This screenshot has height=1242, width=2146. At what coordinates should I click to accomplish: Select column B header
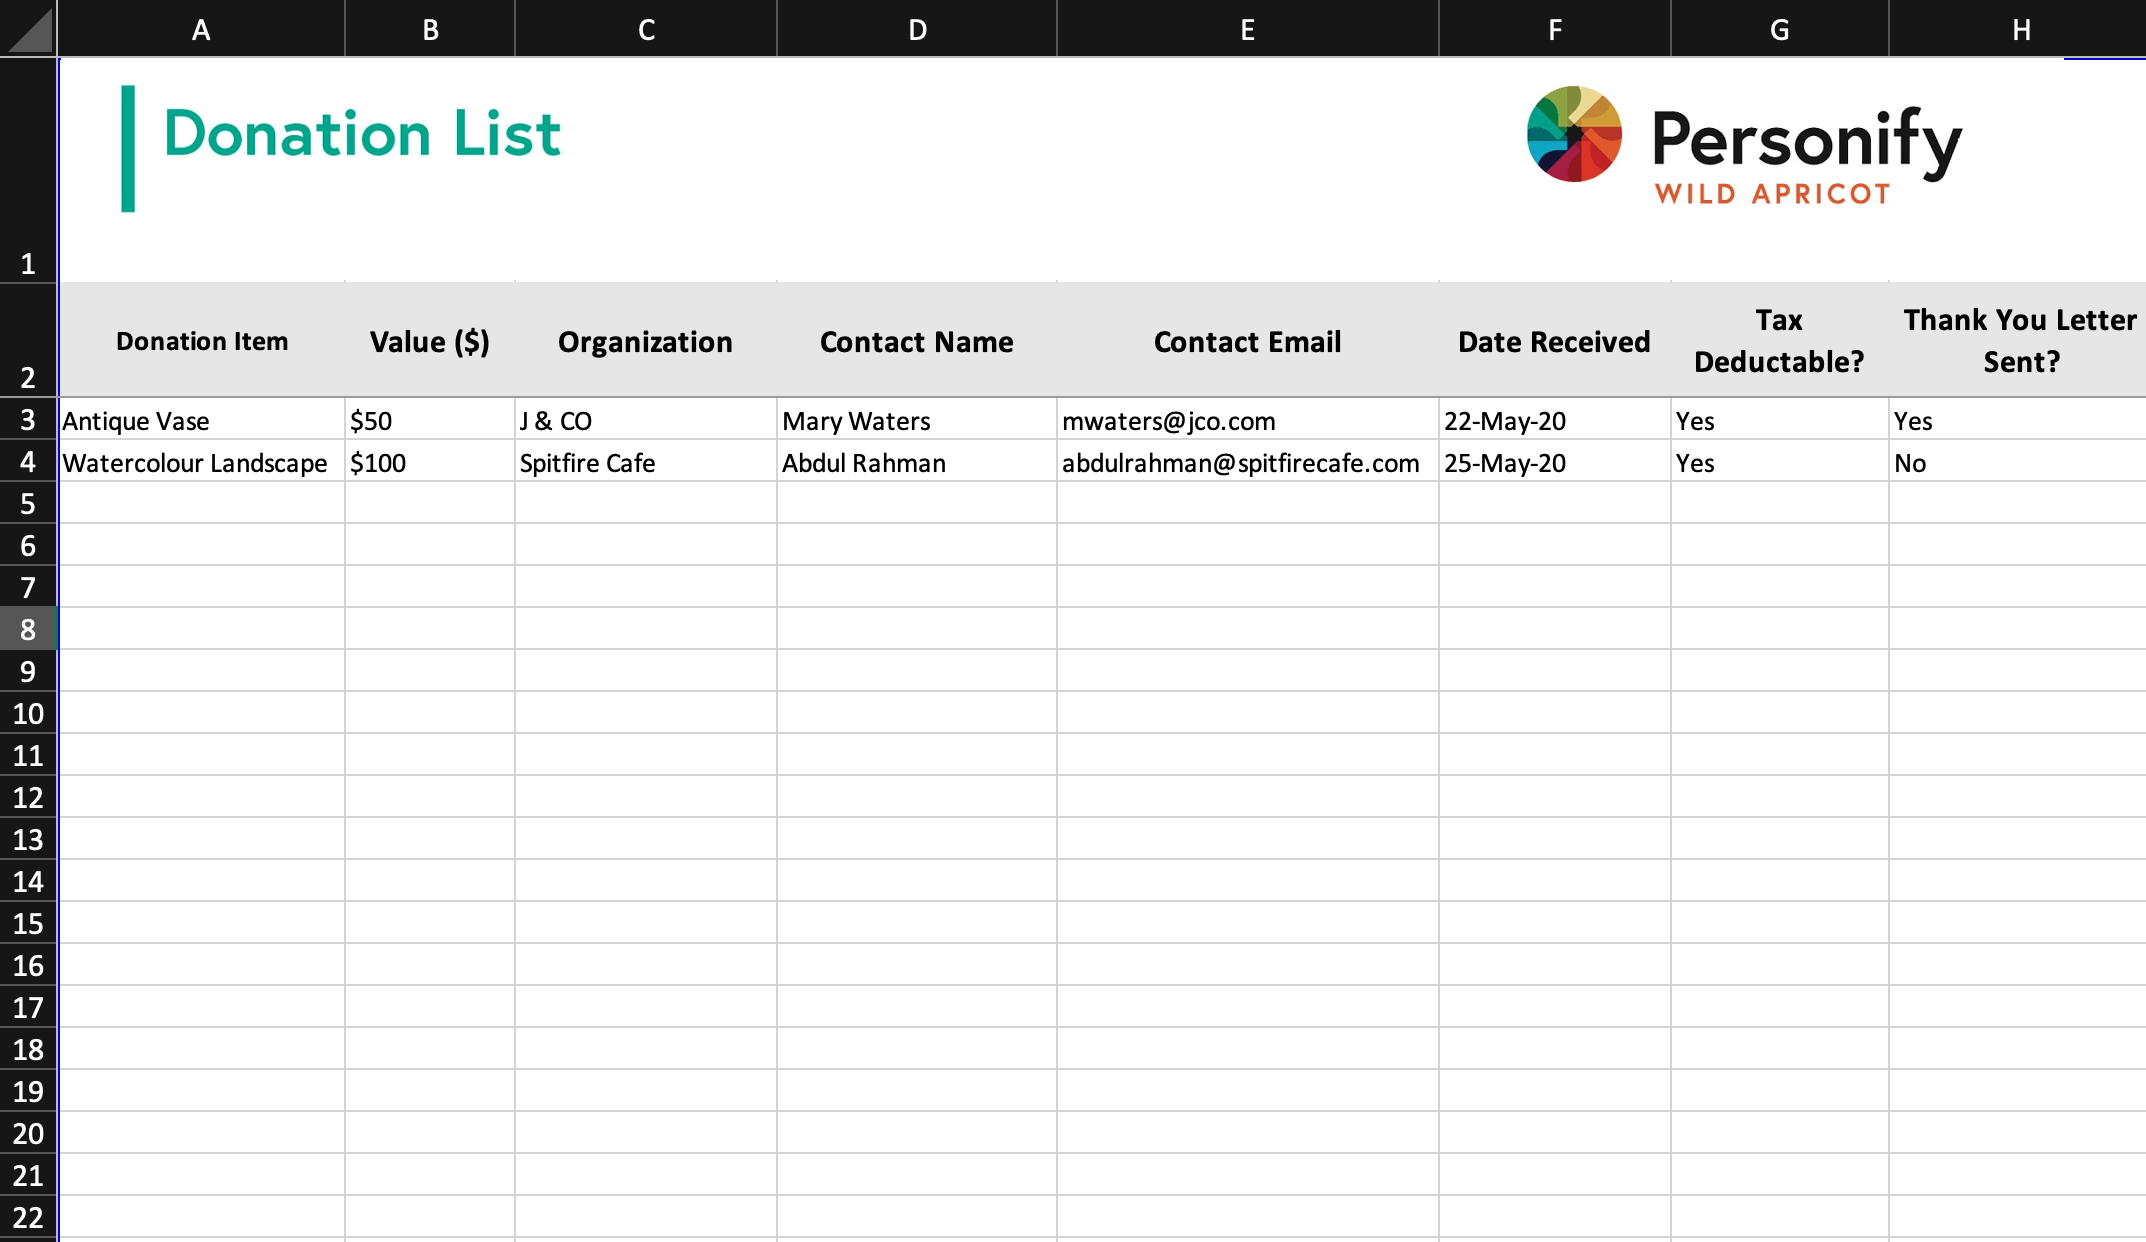tap(430, 29)
